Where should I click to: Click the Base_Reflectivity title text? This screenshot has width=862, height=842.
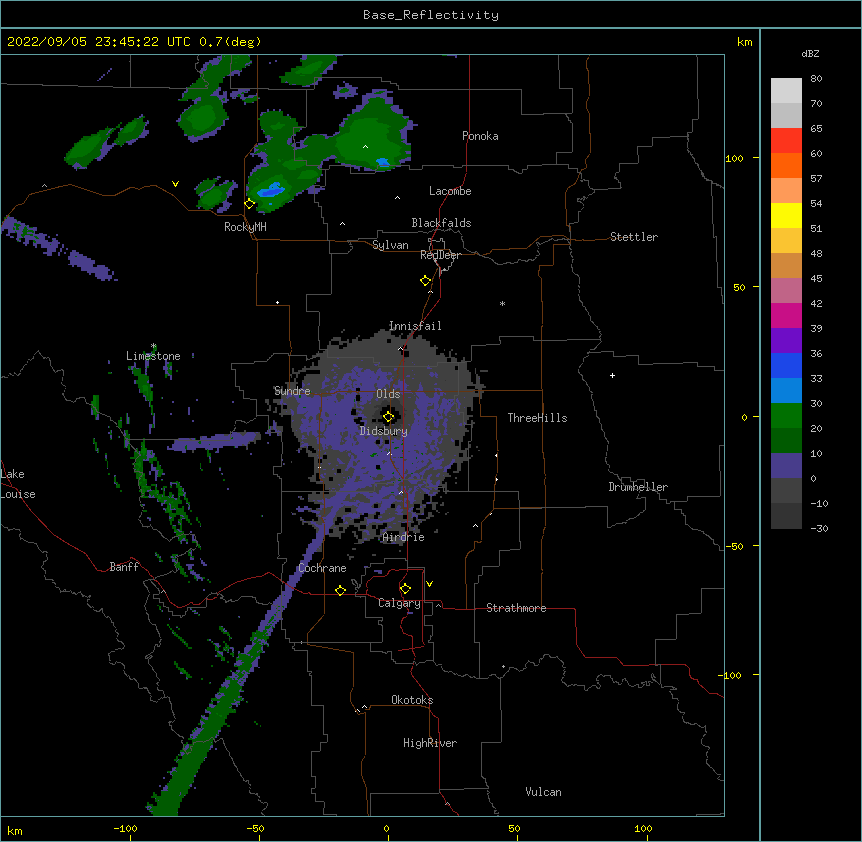(x=431, y=15)
